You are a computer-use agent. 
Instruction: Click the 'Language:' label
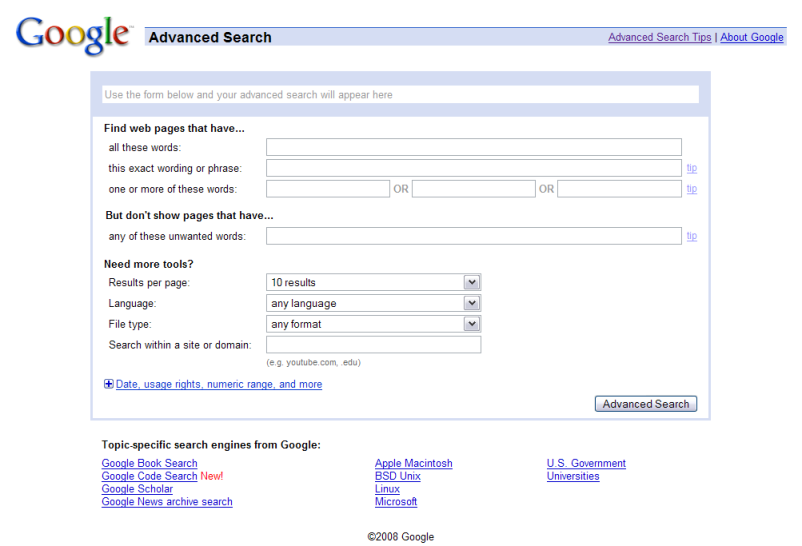[132, 303]
